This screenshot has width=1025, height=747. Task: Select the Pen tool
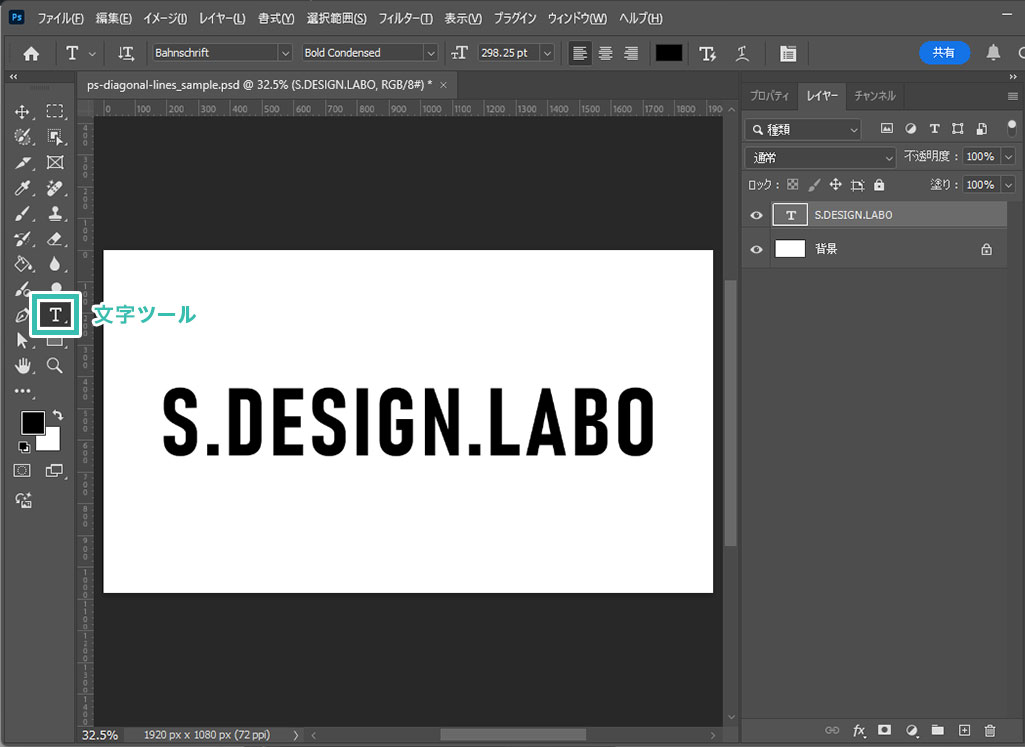pyautogui.click(x=22, y=316)
